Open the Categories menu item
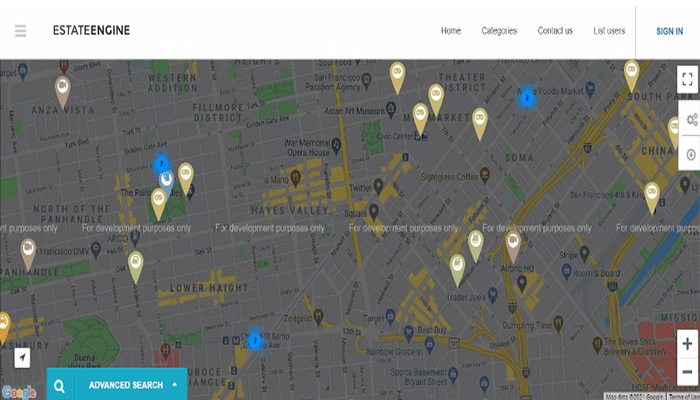700x400 pixels. (499, 31)
